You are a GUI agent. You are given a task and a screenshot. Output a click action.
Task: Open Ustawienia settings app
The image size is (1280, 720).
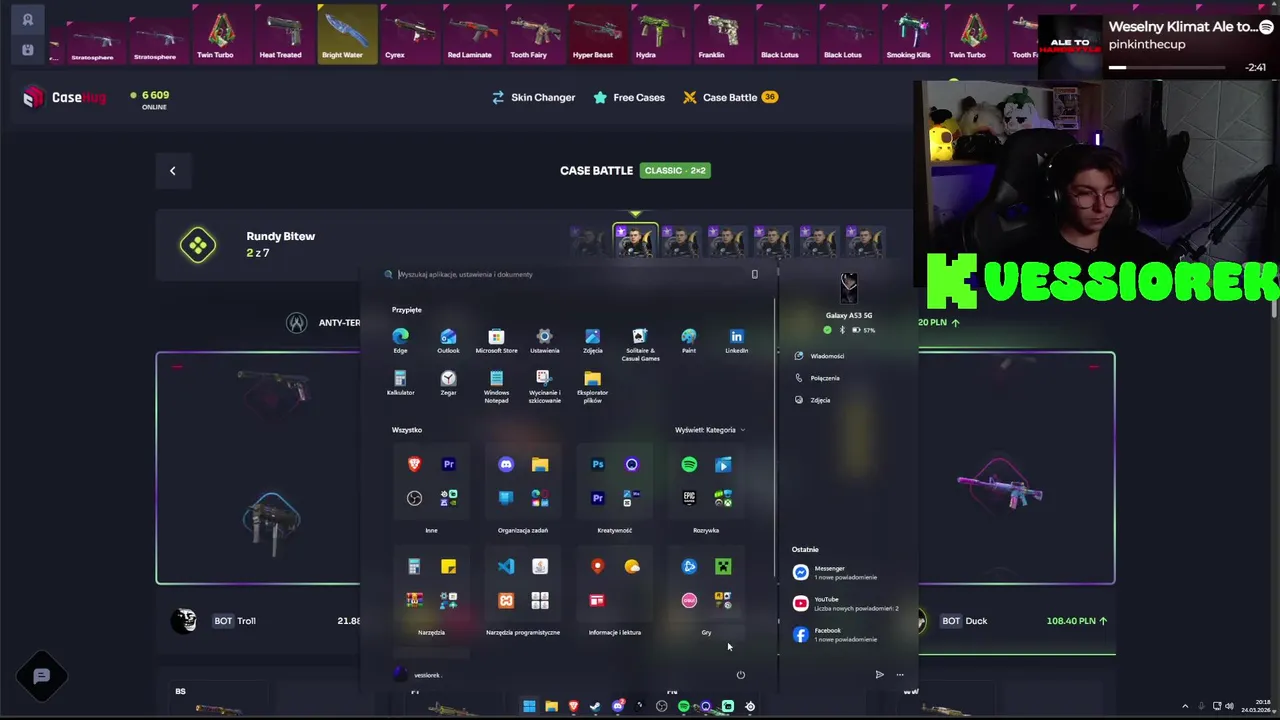coord(544,340)
